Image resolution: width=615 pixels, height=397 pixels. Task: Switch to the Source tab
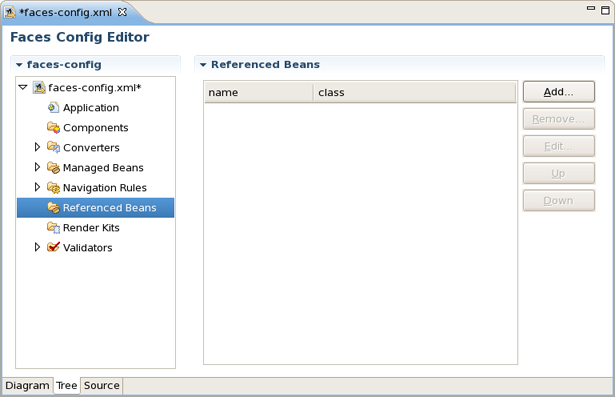click(x=102, y=386)
